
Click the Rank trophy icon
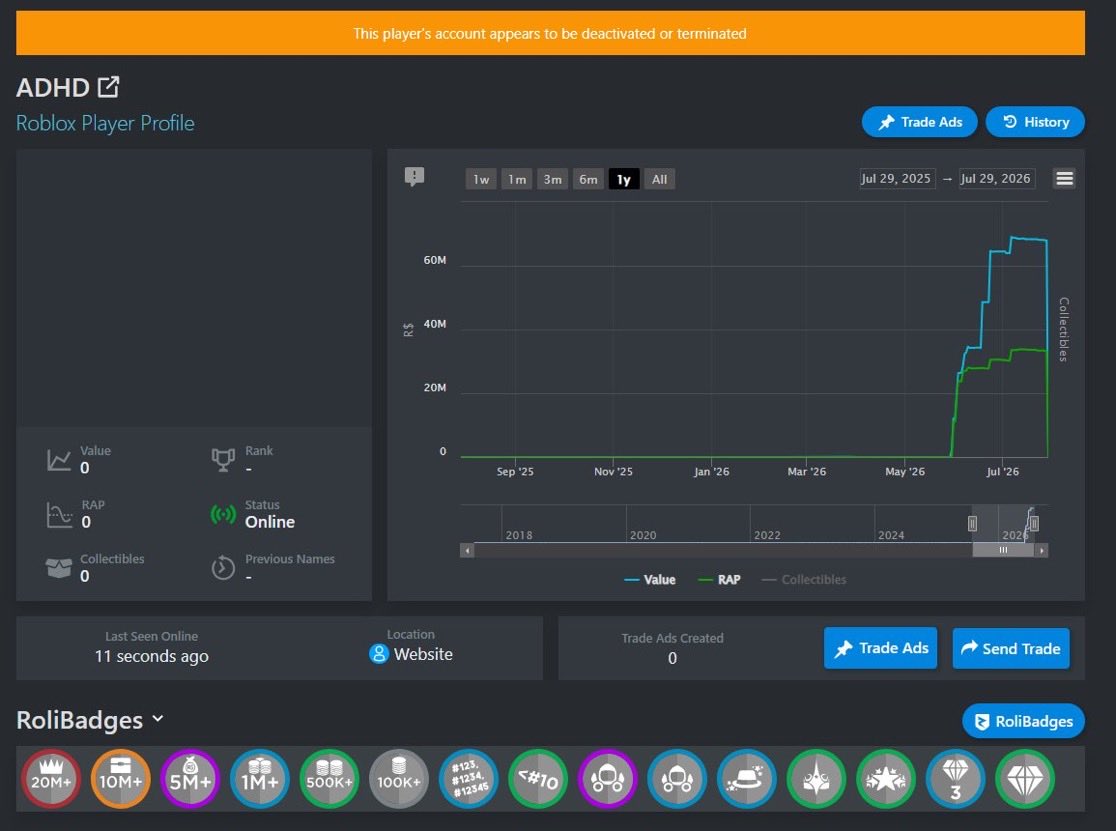[223, 460]
